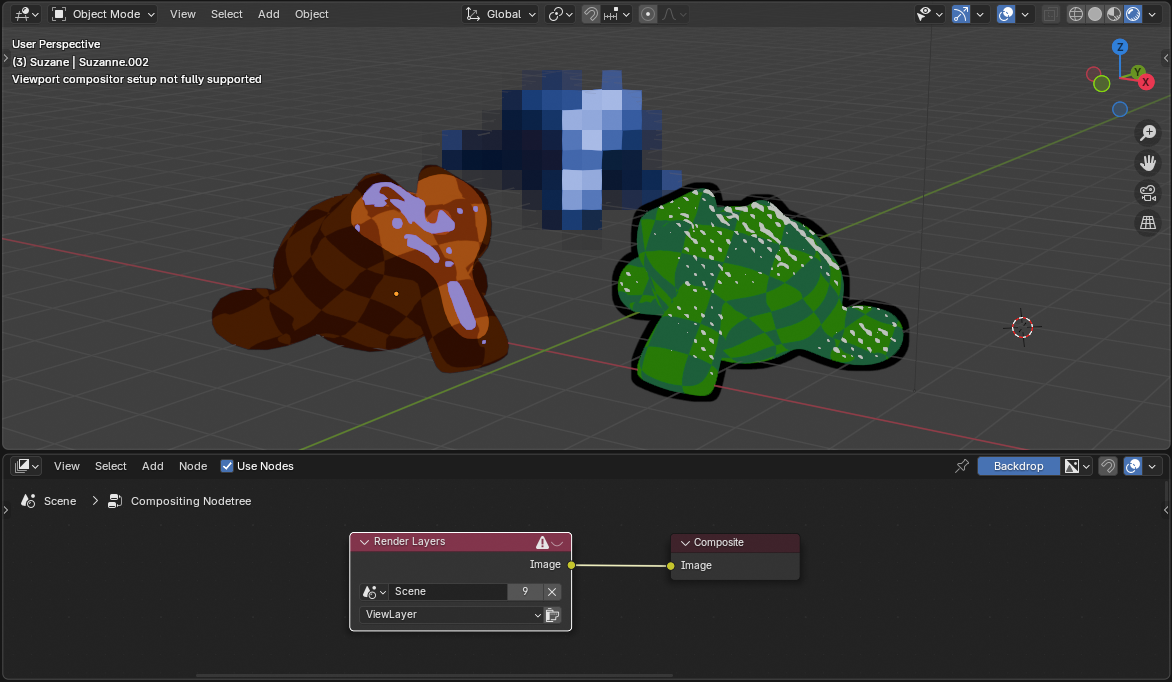Open the node editor Select menu

(111, 466)
